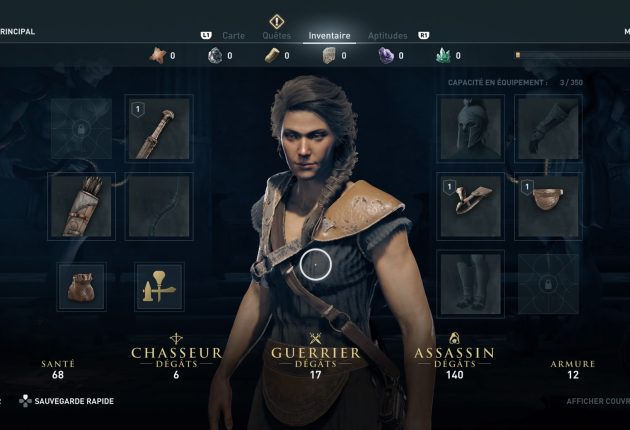Click the Afficher Couvre-chef option
Viewport: 630px width, 430px height.
pyautogui.click(x=598, y=401)
